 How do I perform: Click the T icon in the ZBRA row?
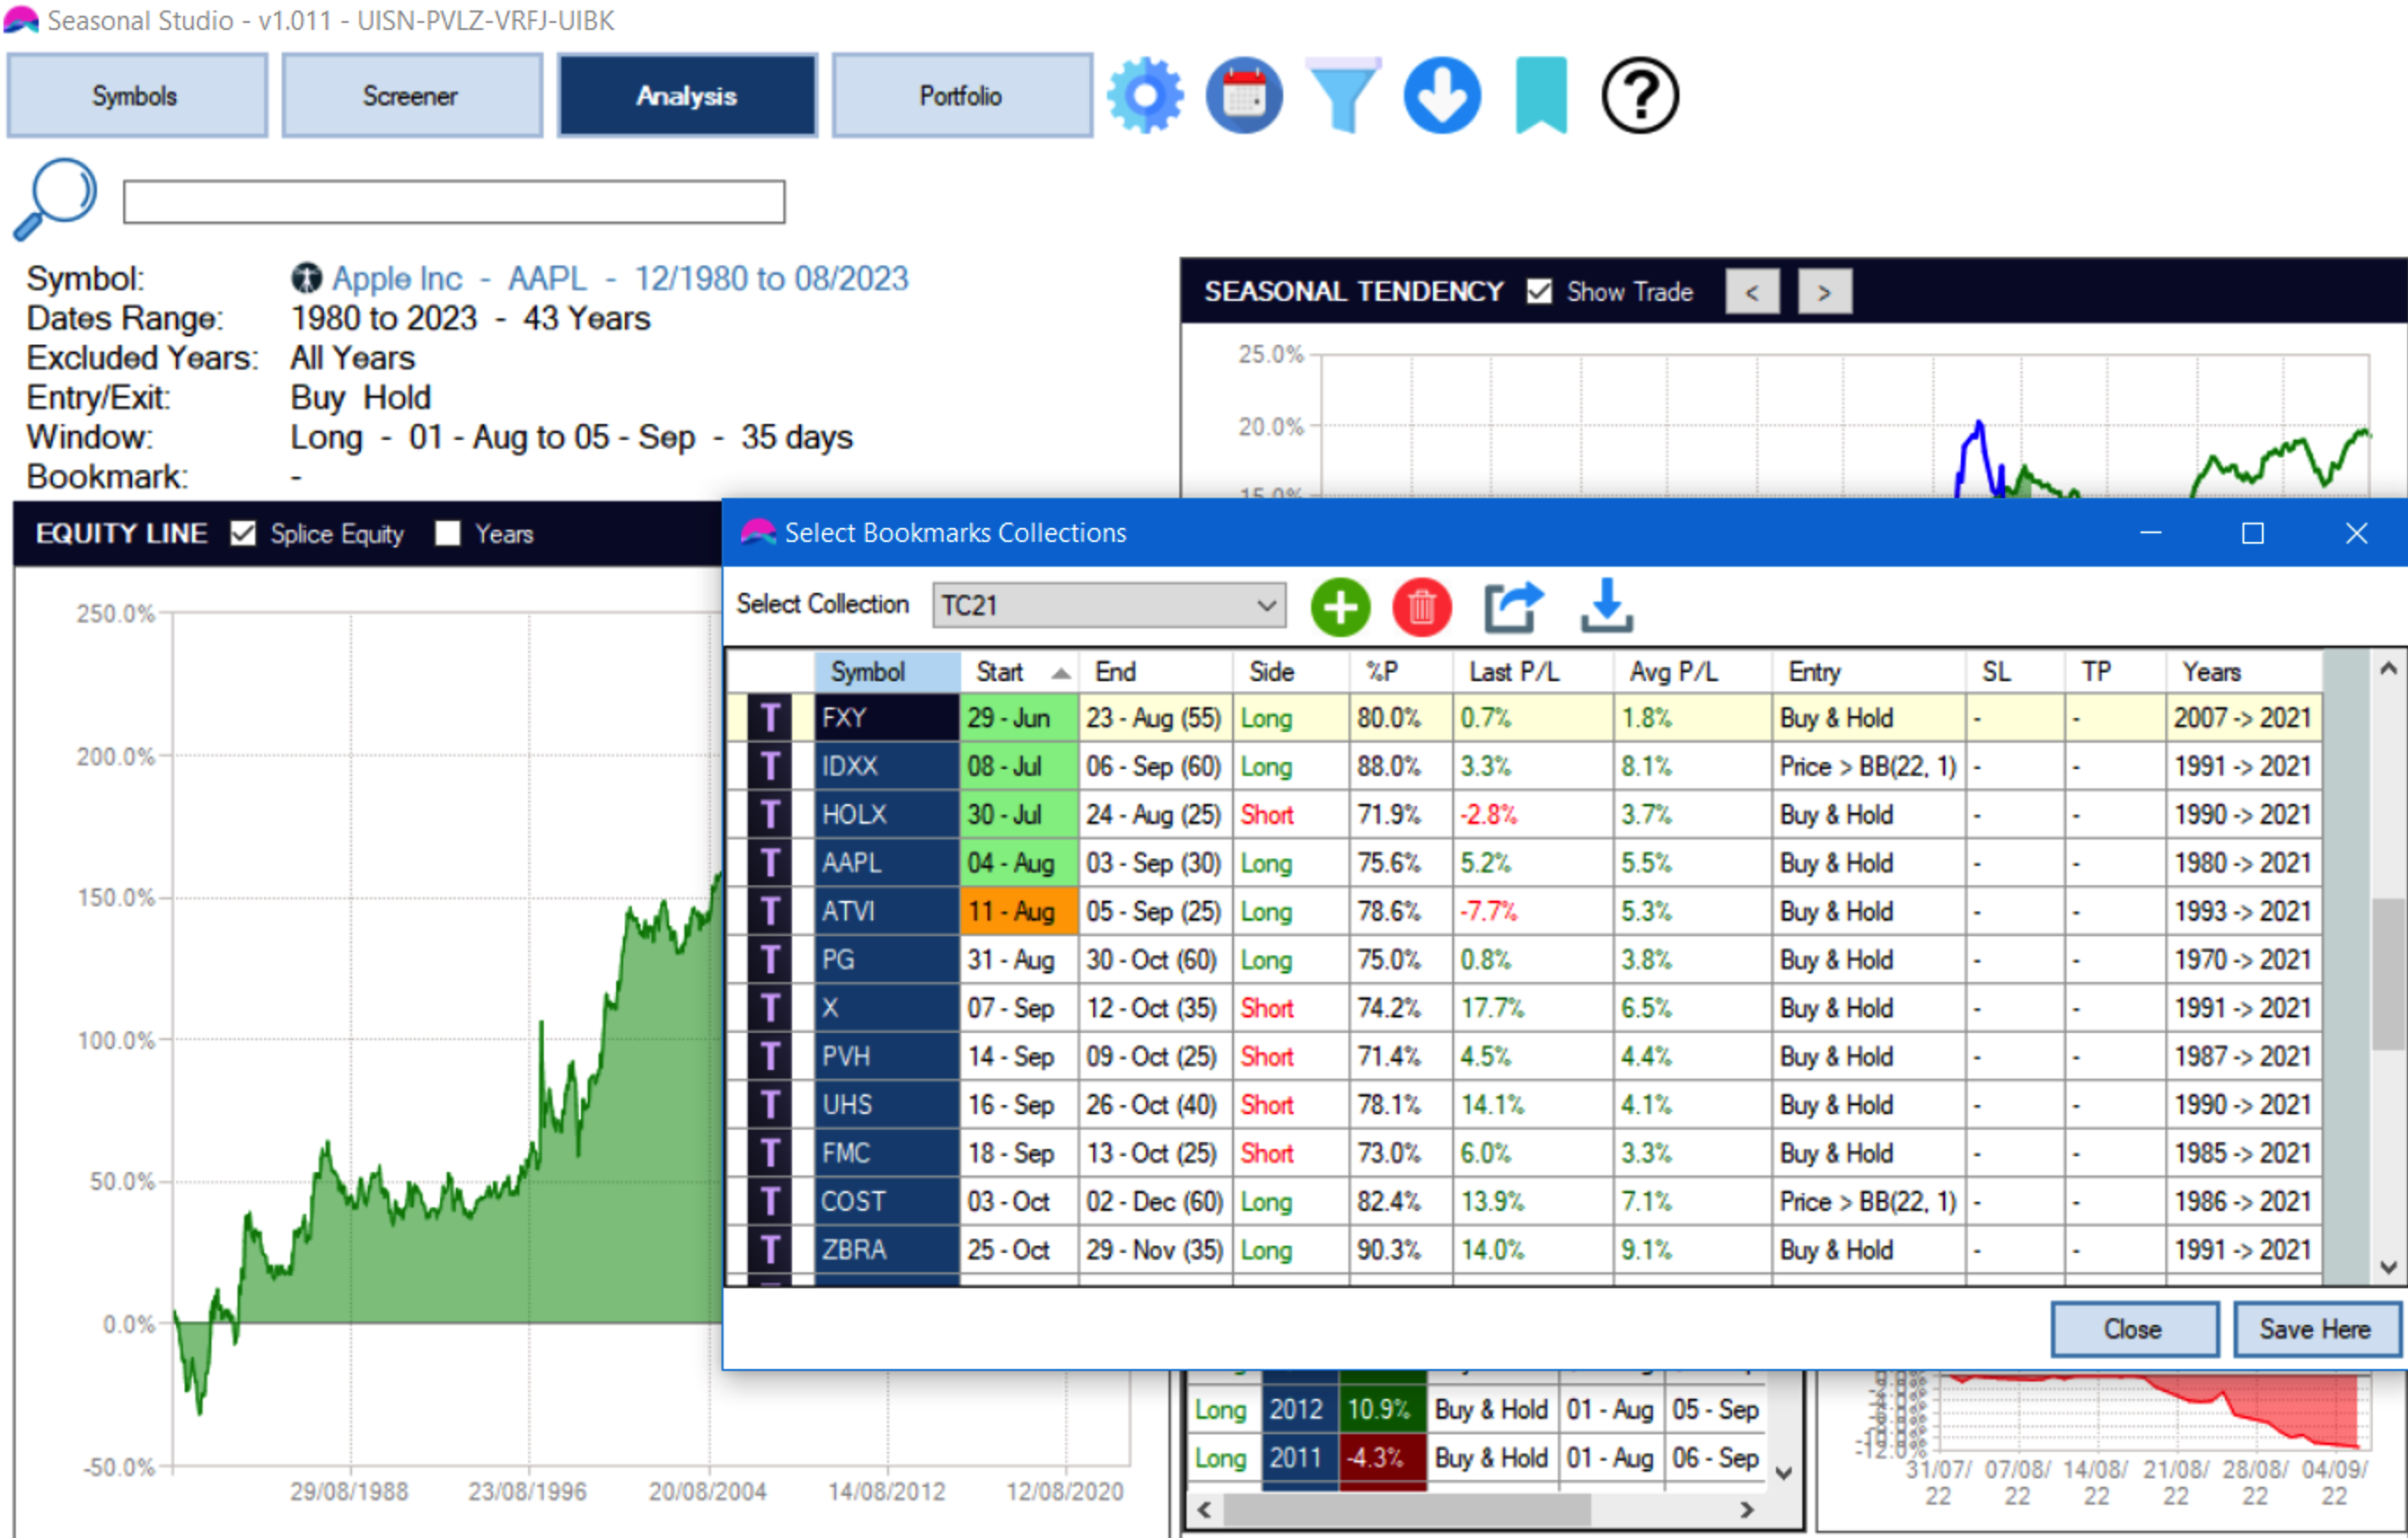click(x=769, y=1250)
